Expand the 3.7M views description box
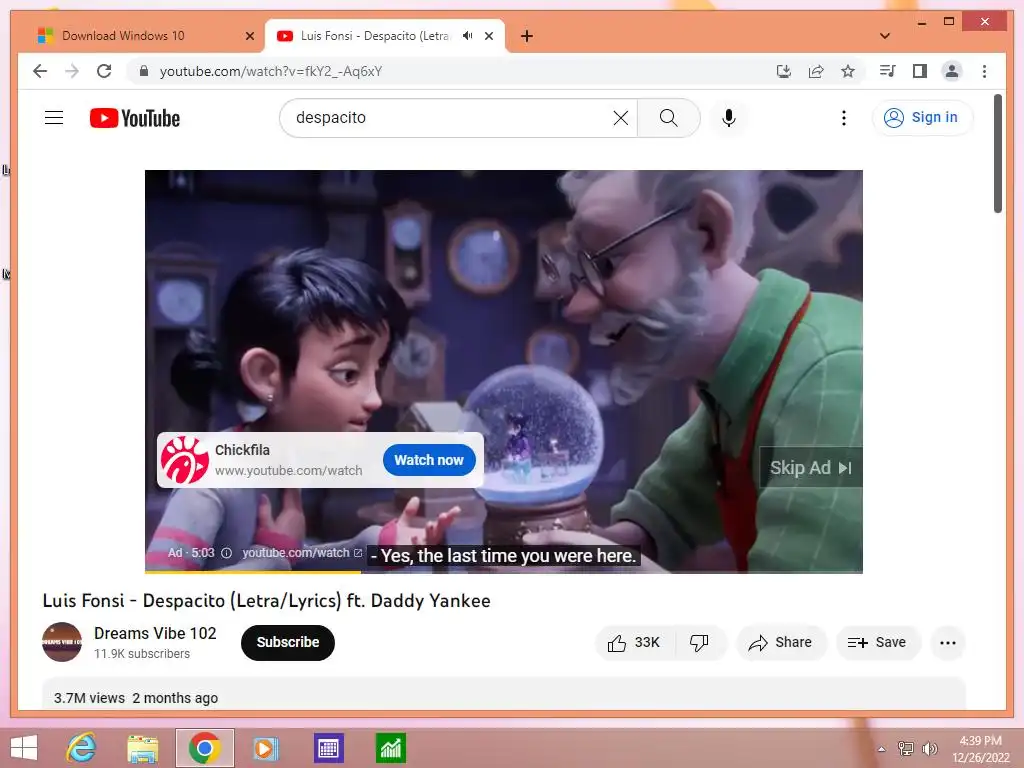Image resolution: width=1024 pixels, height=768 pixels. tap(504, 694)
